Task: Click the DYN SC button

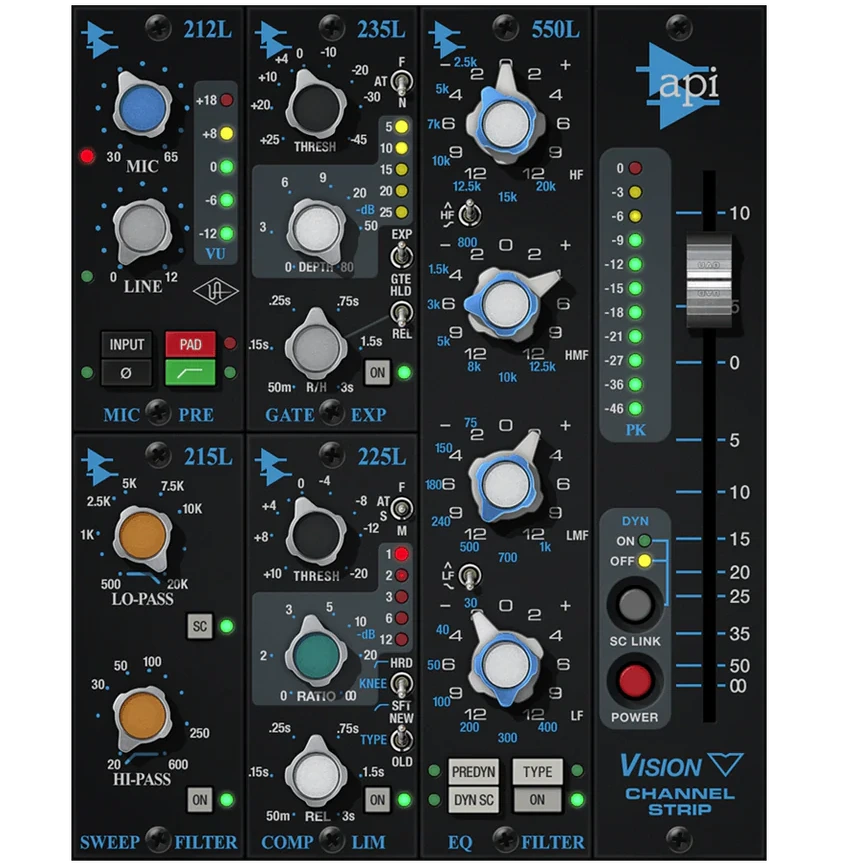Action: click(473, 800)
